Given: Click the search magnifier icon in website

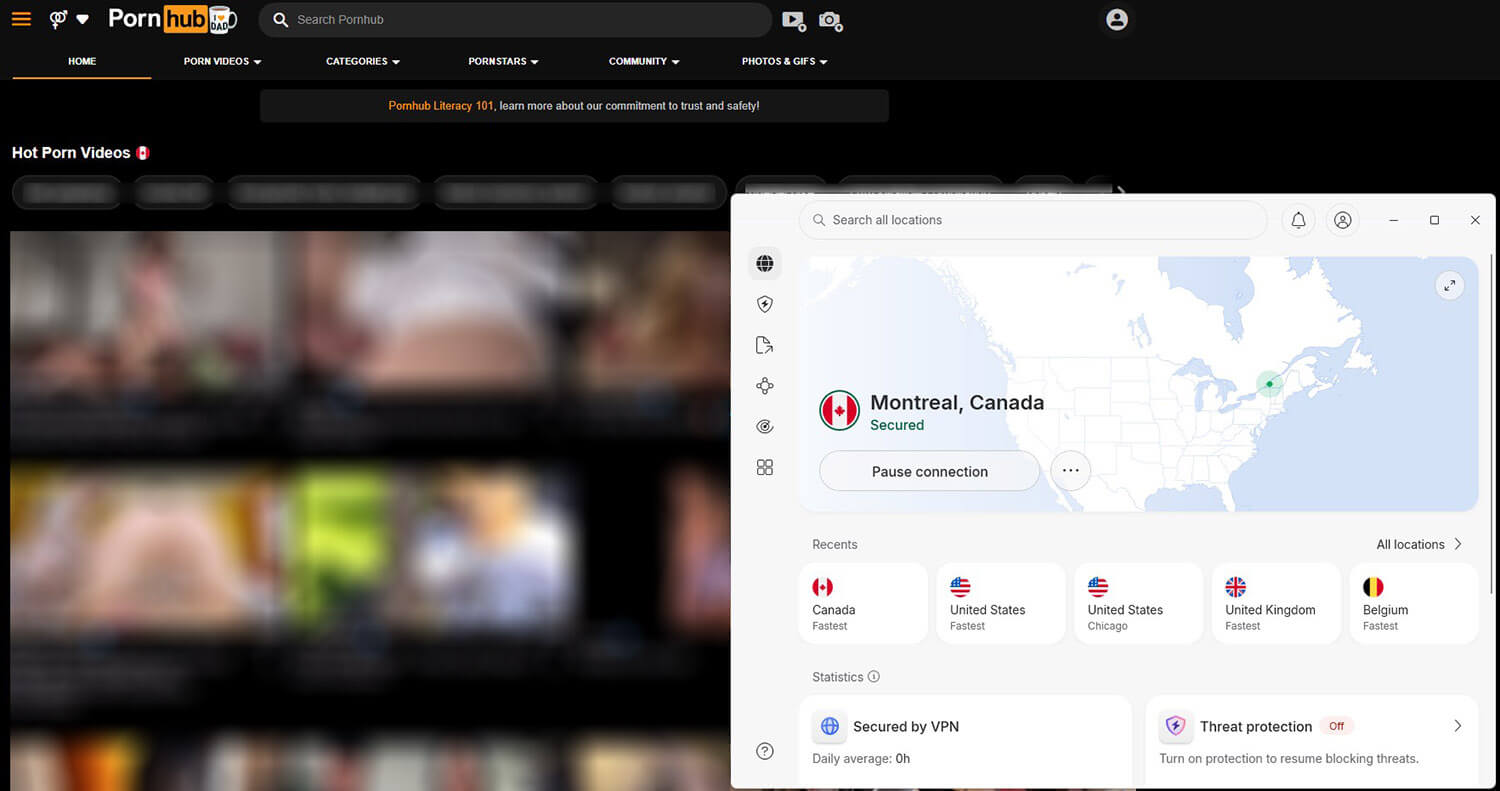Looking at the screenshot, I should click(x=281, y=20).
